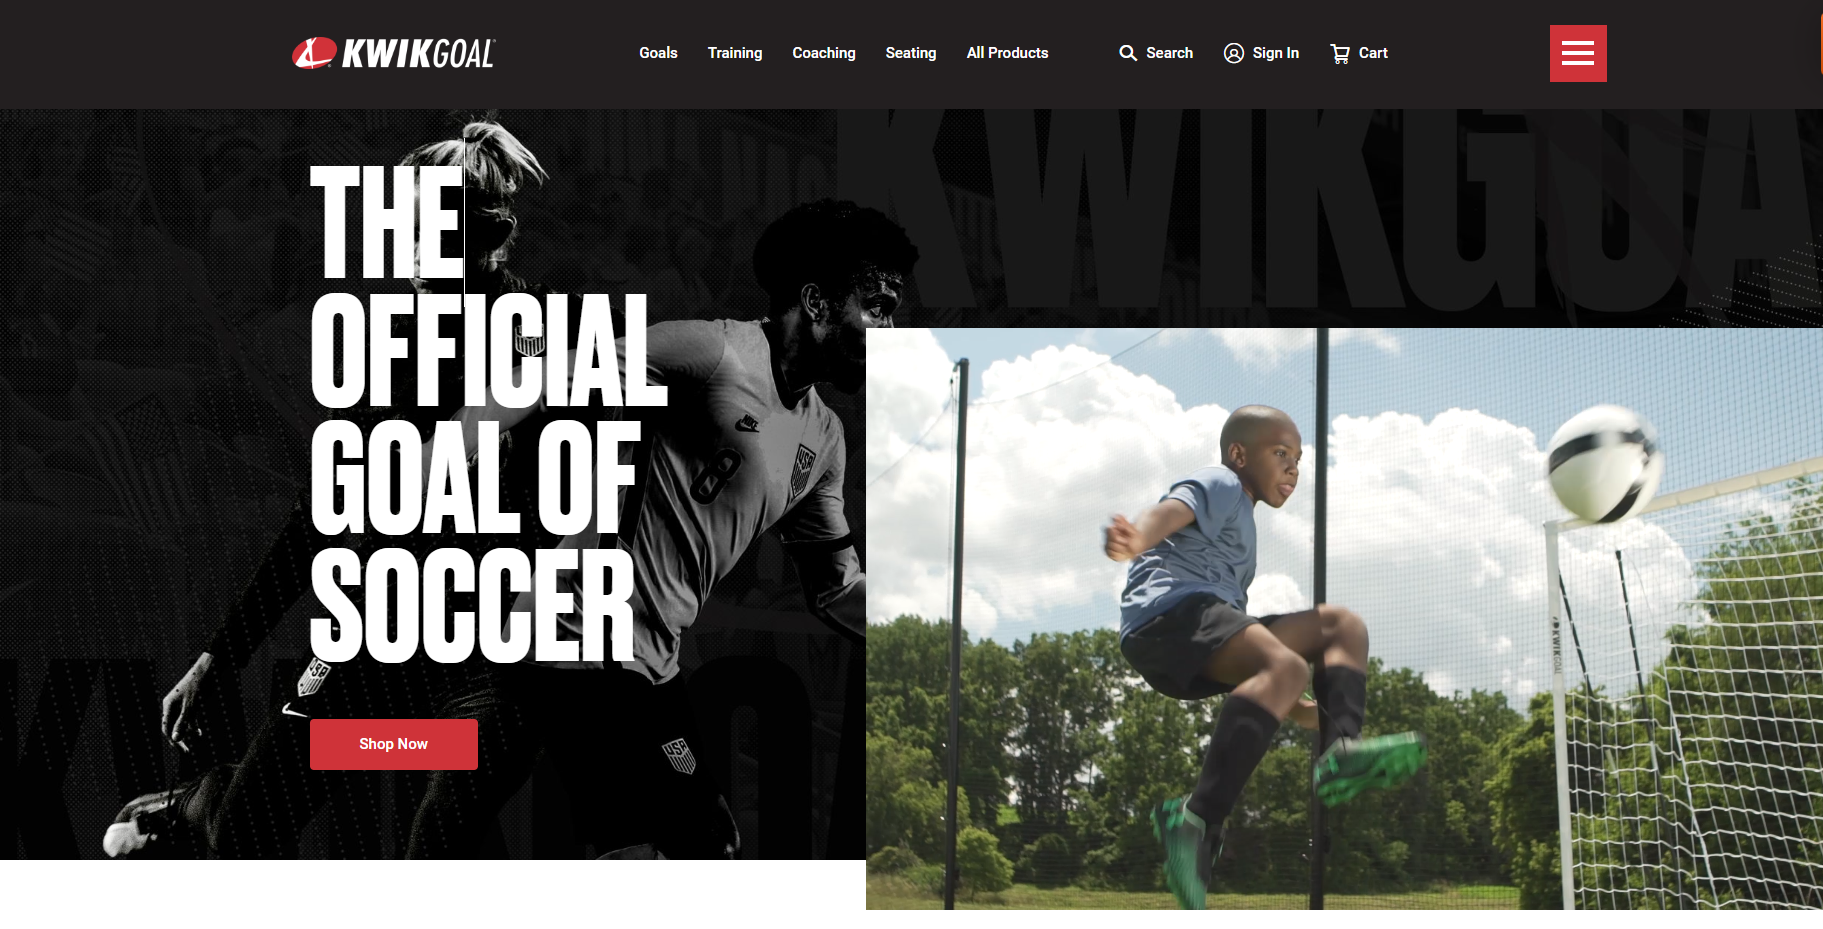Open the Goals menu

coord(658,53)
